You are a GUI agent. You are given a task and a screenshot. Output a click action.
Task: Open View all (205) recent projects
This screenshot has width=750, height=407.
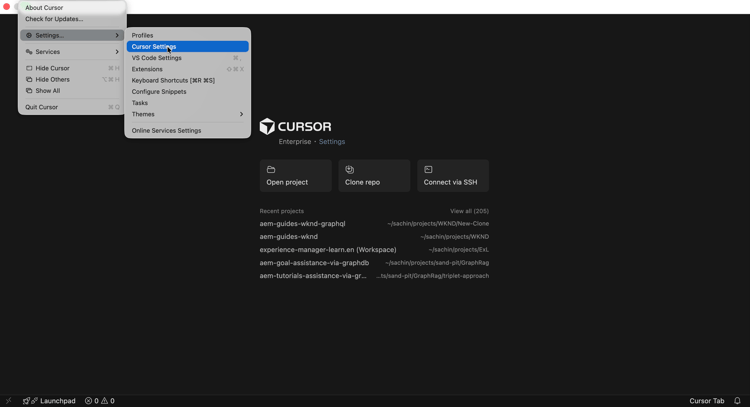click(x=469, y=211)
